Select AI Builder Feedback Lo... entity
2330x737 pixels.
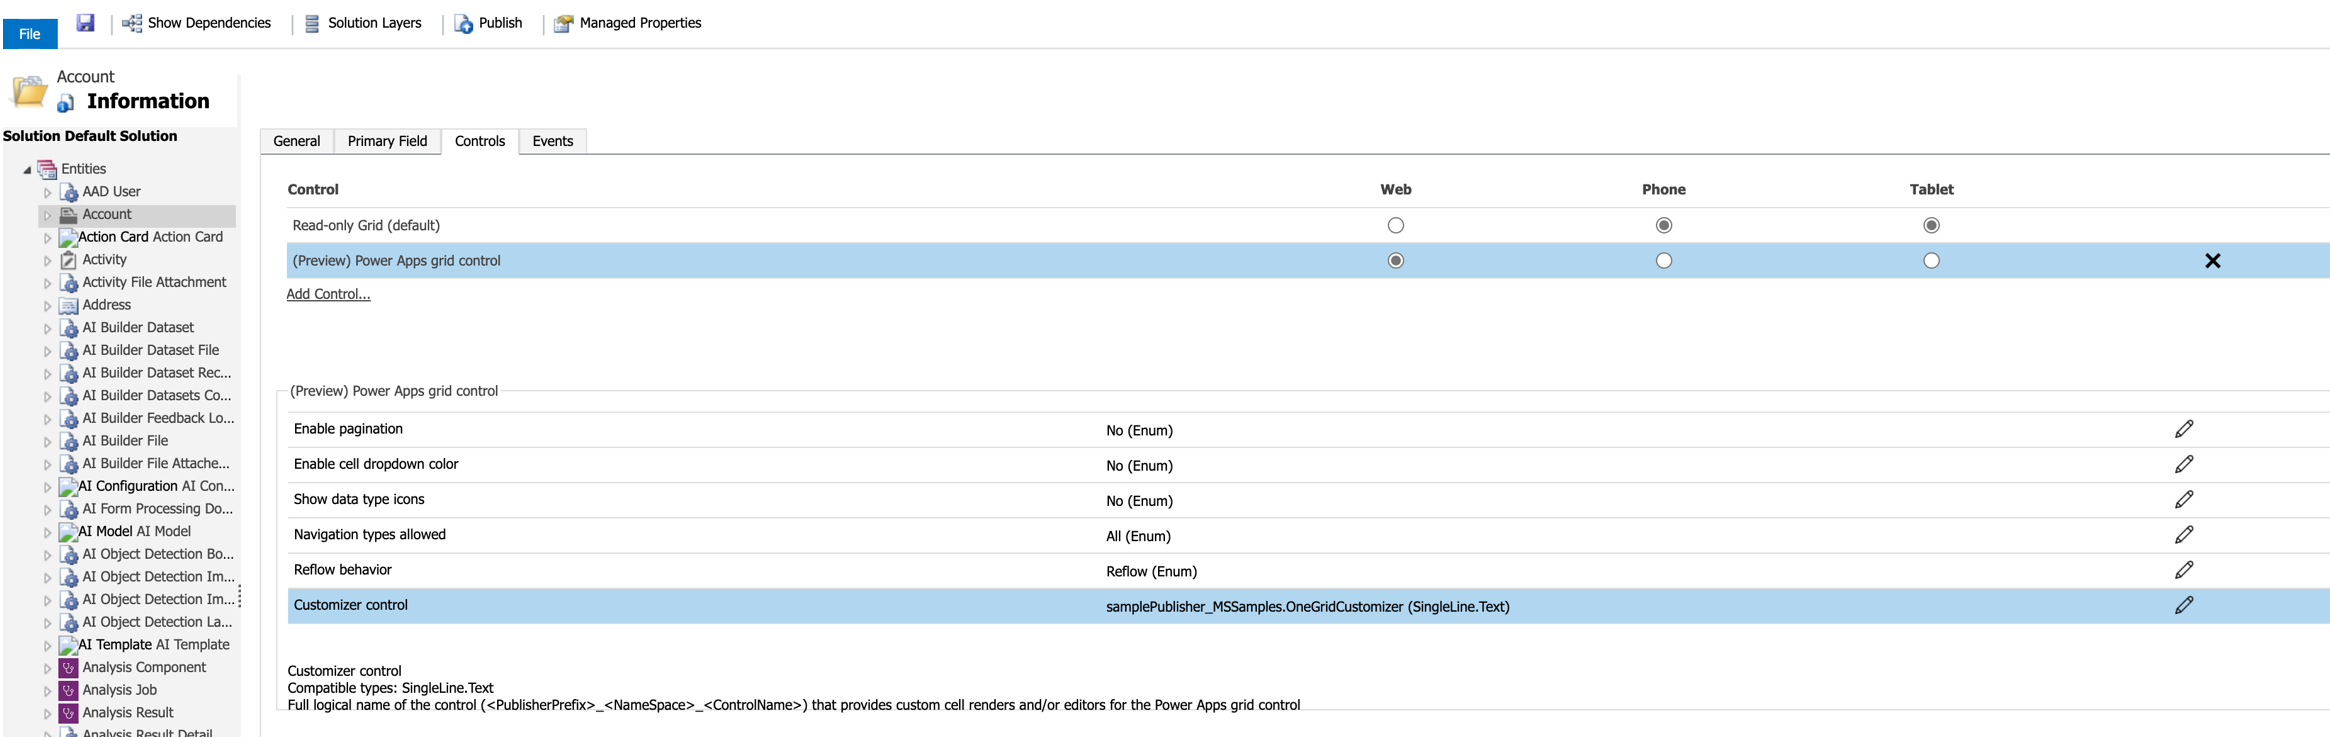(158, 418)
